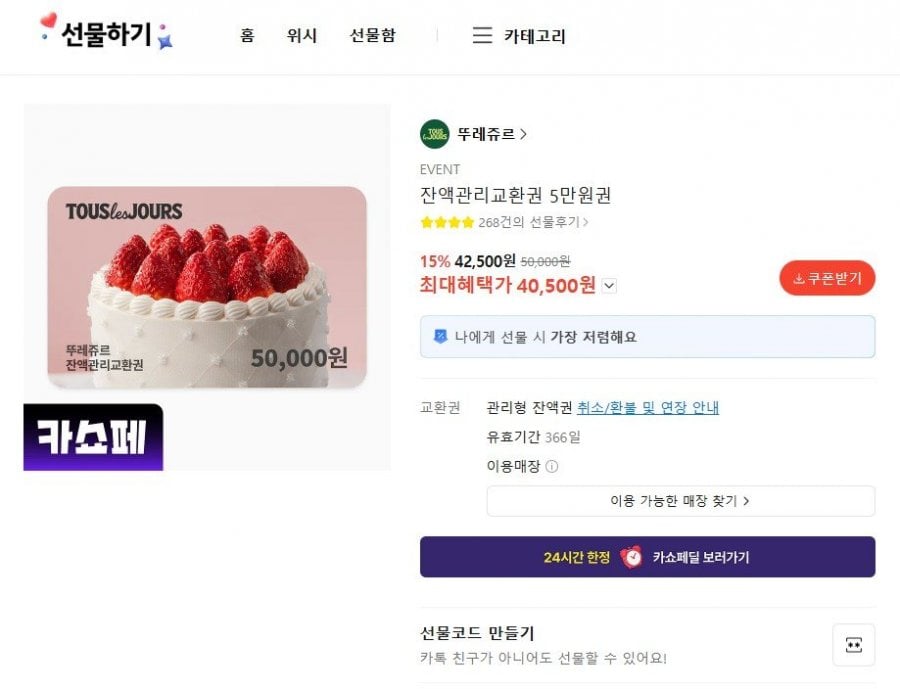Open the 카테고리 hamburger menu

(481, 35)
